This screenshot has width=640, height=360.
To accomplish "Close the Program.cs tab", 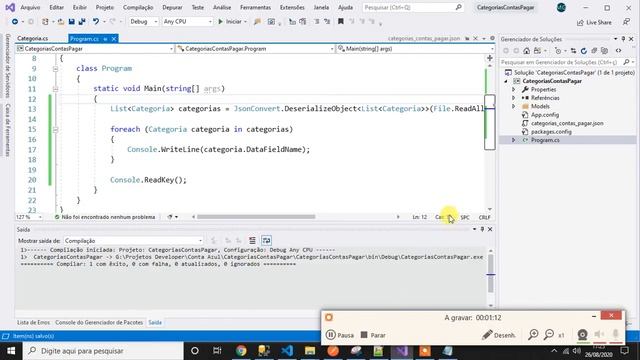I will pyautogui.click(x=114, y=39).
